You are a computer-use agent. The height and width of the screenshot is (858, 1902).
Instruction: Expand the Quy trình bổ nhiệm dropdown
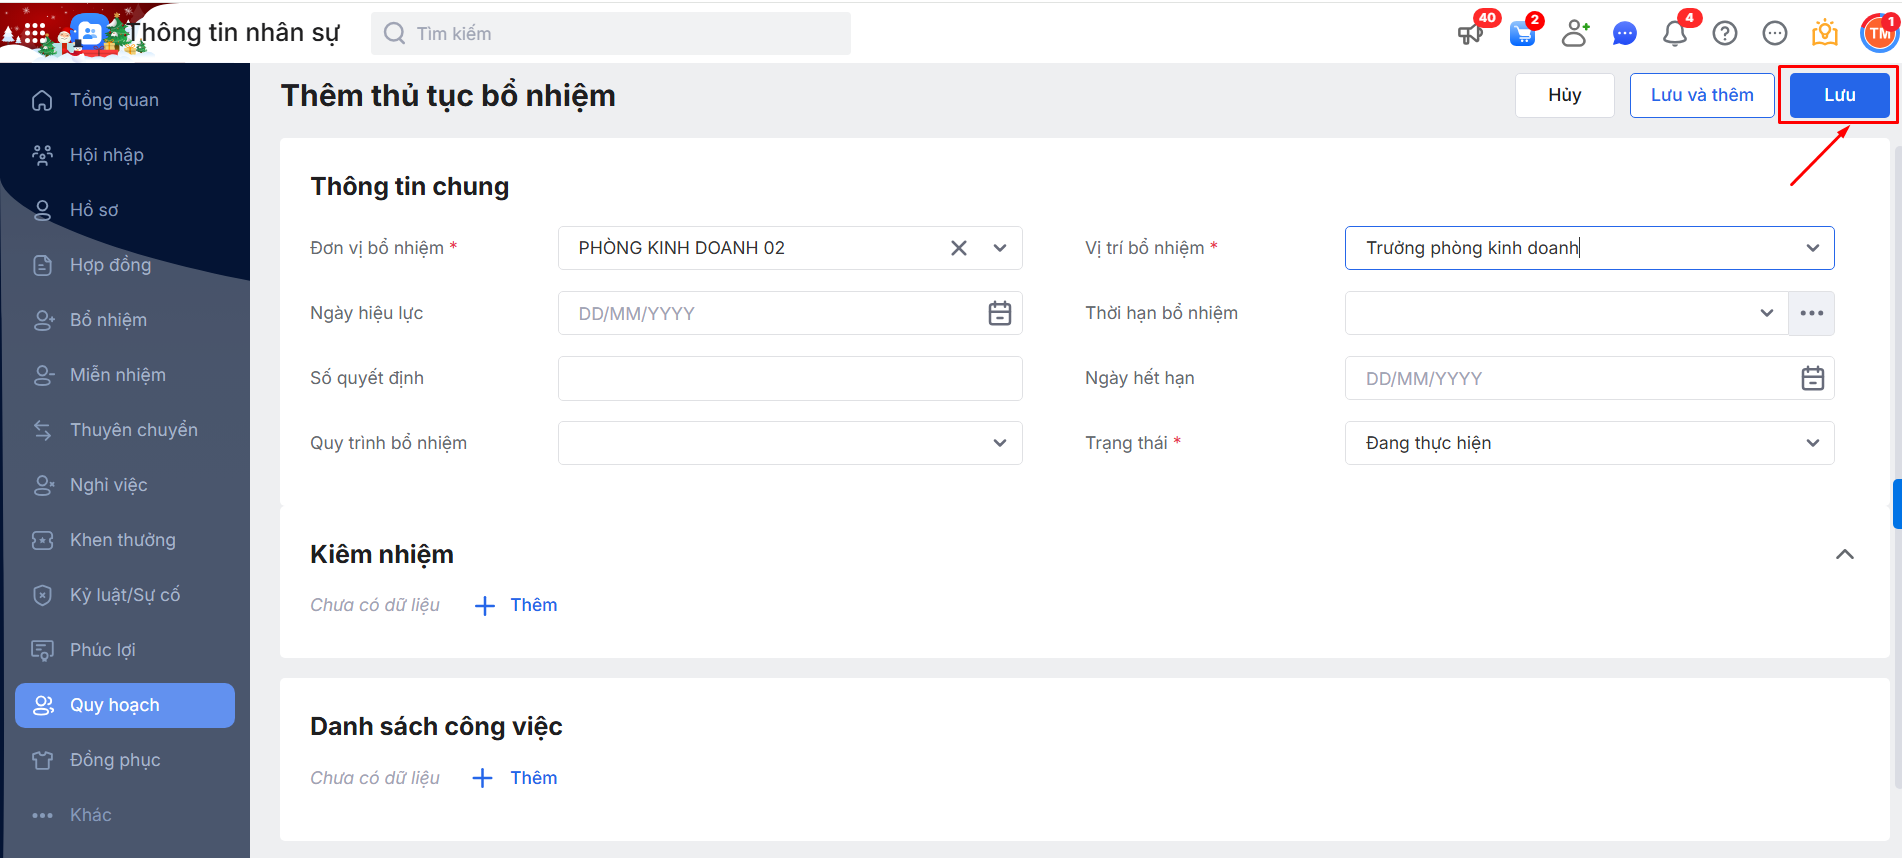(x=999, y=443)
